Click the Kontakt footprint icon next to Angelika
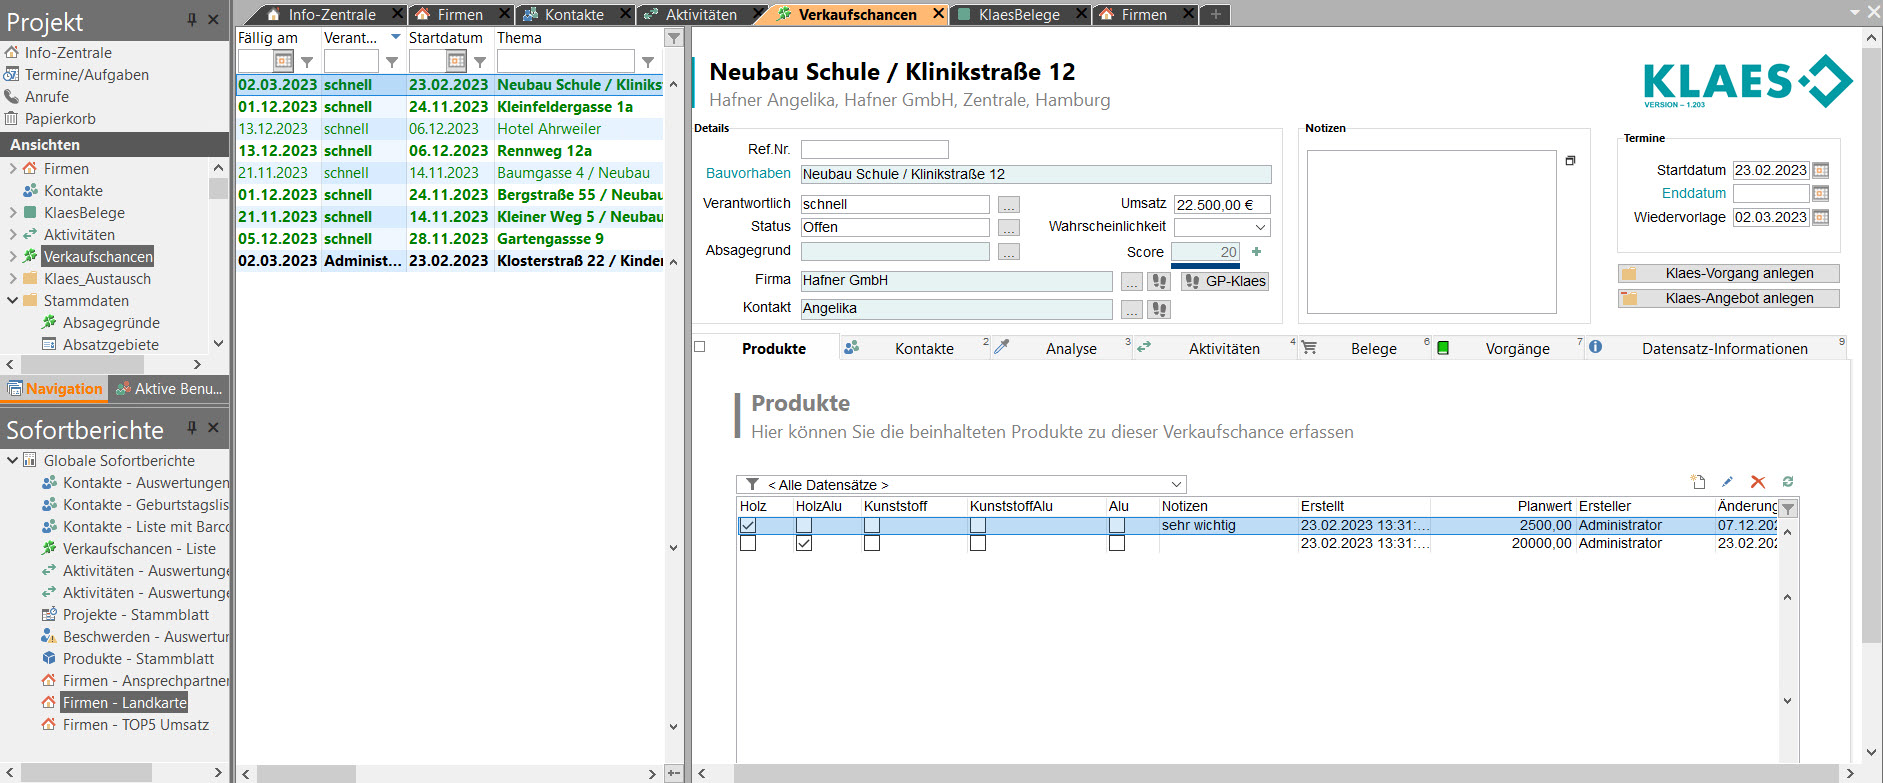This screenshot has height=783, width=1883. [1159, 310]
